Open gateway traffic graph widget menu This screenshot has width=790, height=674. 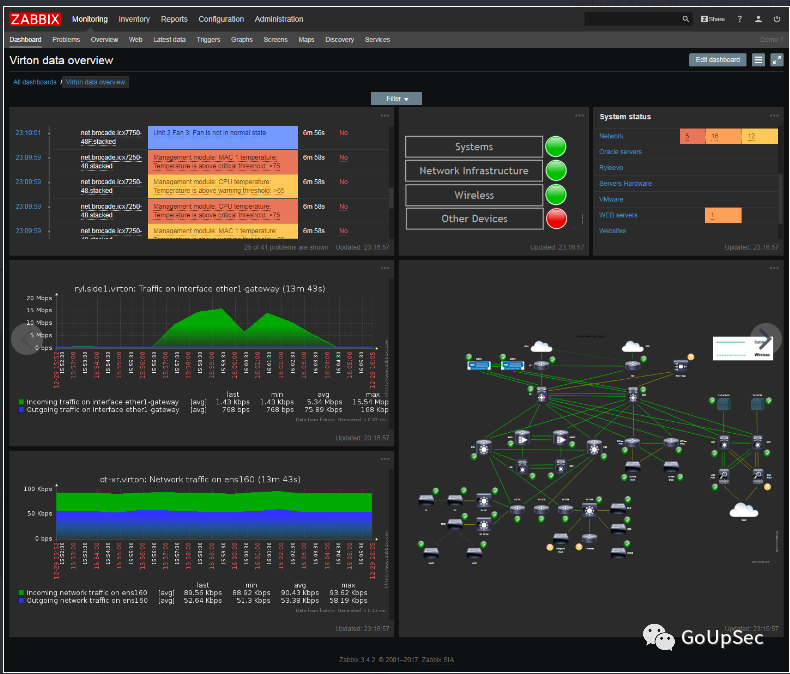[x=385, y=268]
